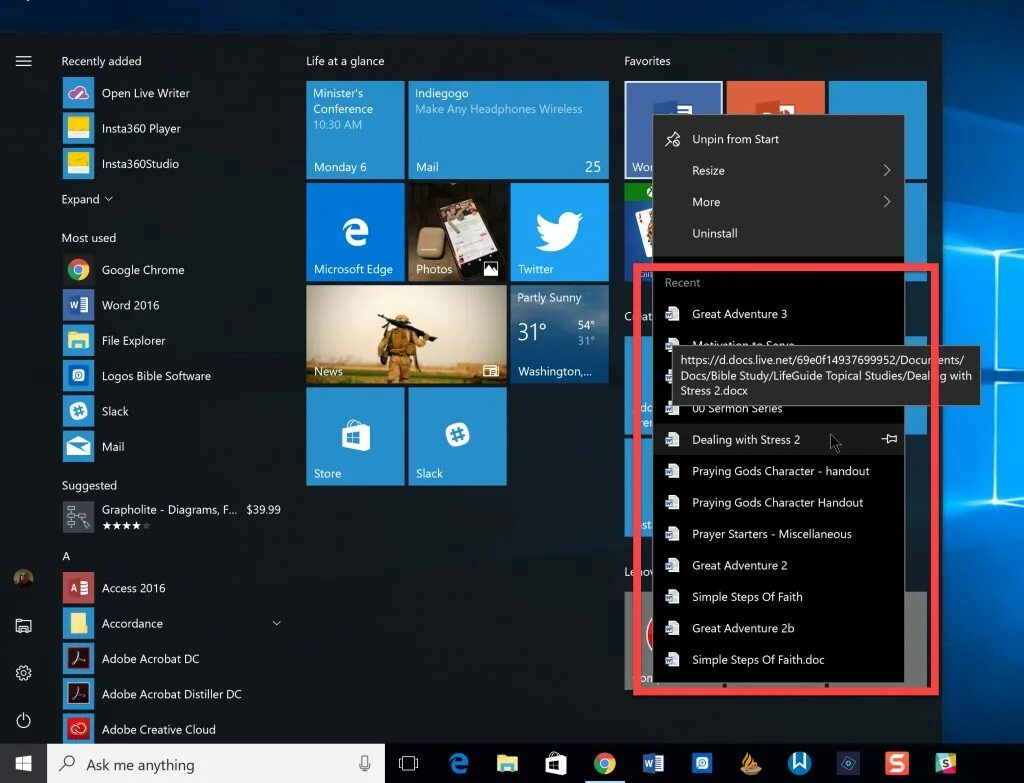Select Unpin from Start
Viewport: 1024px width, 783px height.
tap(778, 139)
